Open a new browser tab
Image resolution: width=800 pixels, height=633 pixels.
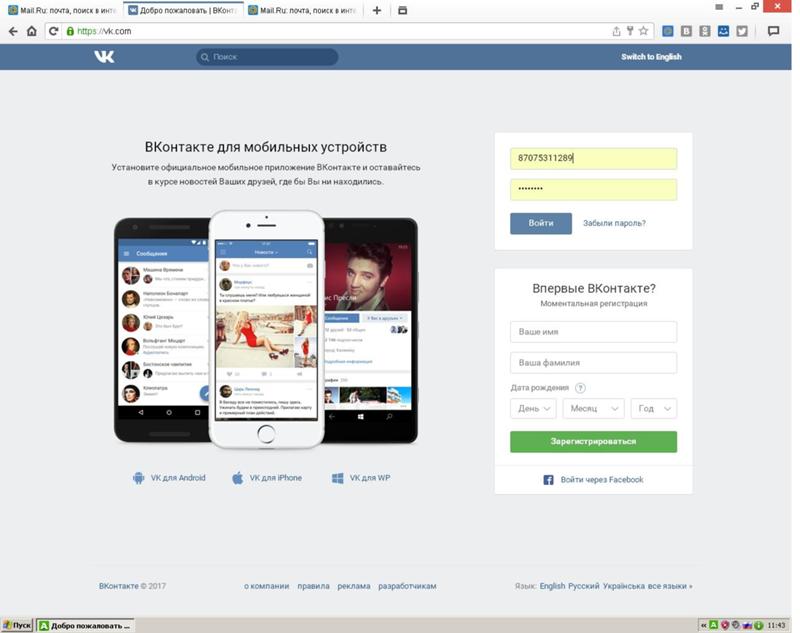pos(377,10)
